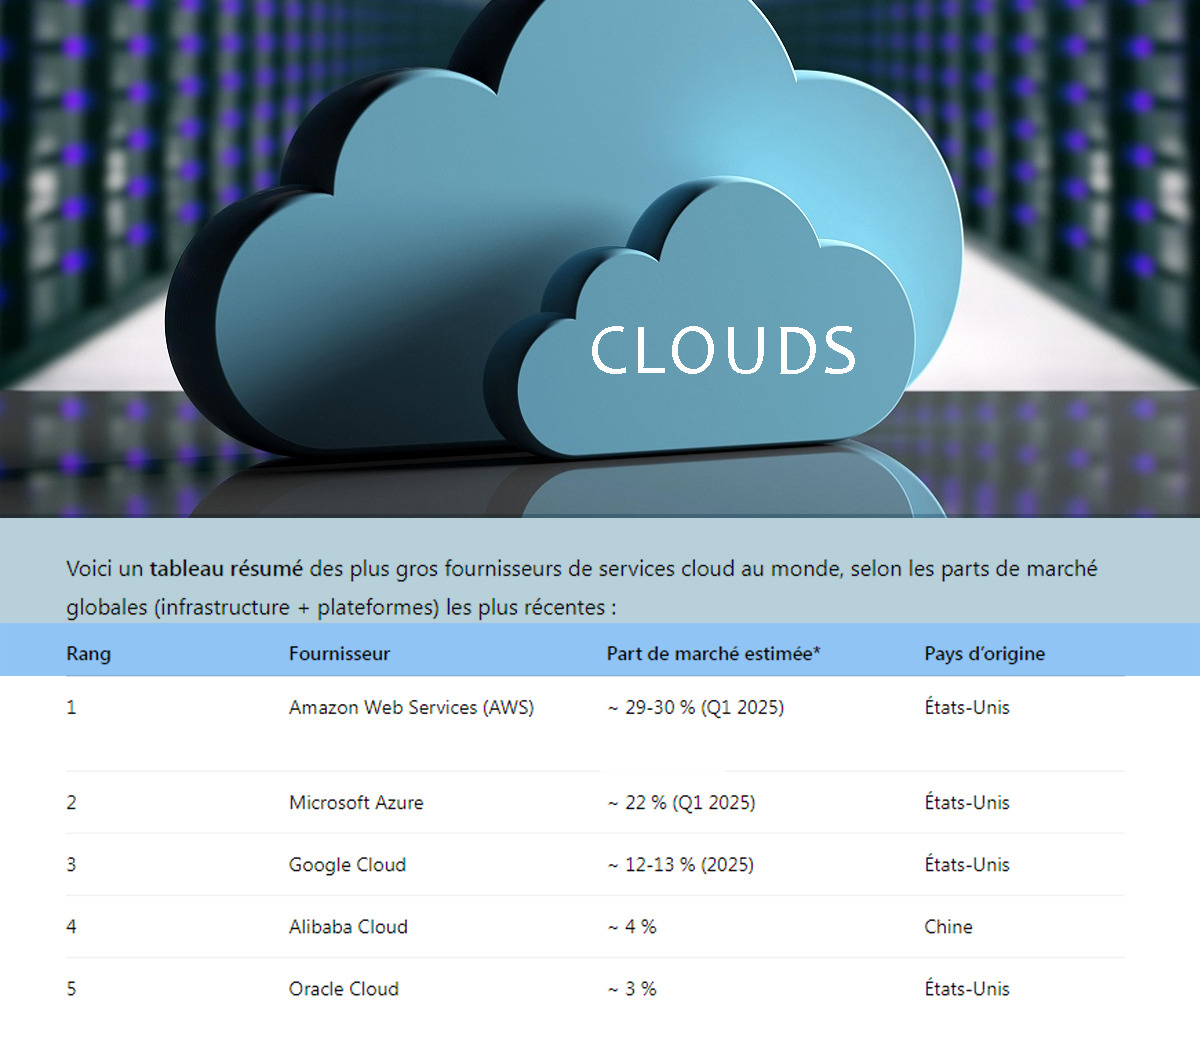Click rank number 1 in the table

point(71,708)
